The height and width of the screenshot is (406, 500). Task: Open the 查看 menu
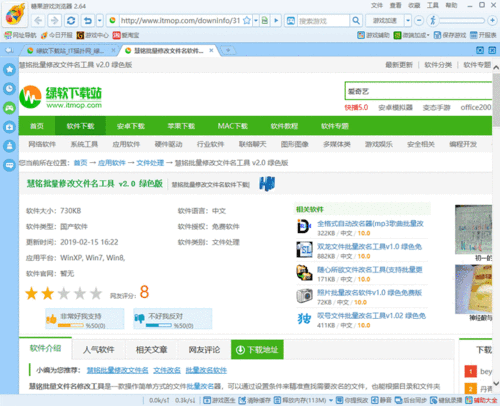pyautogui.click(x=396, y=5)
